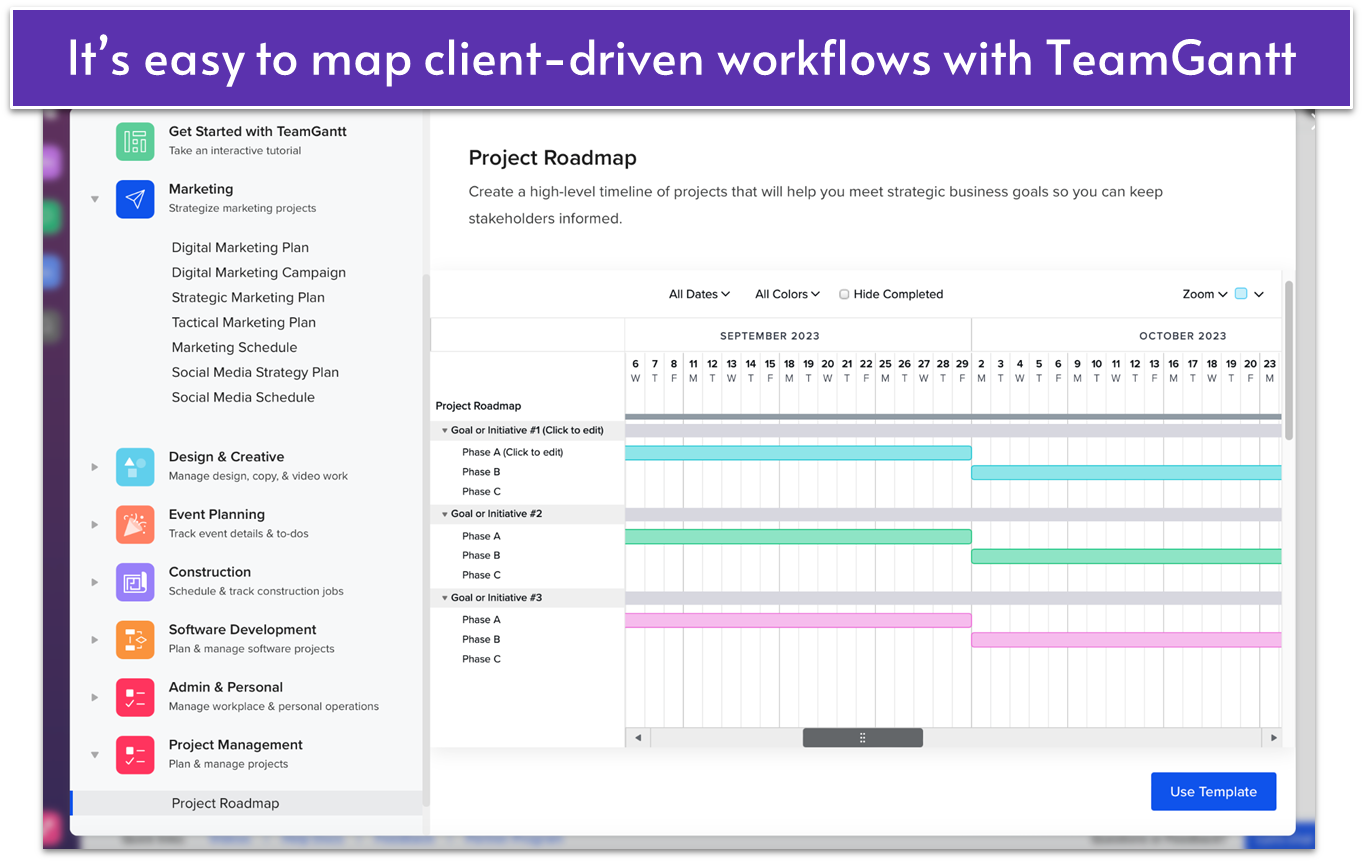Click the OCTOBER 2023 month header
Screen dimensions: 1363x862
(1182, 336)
